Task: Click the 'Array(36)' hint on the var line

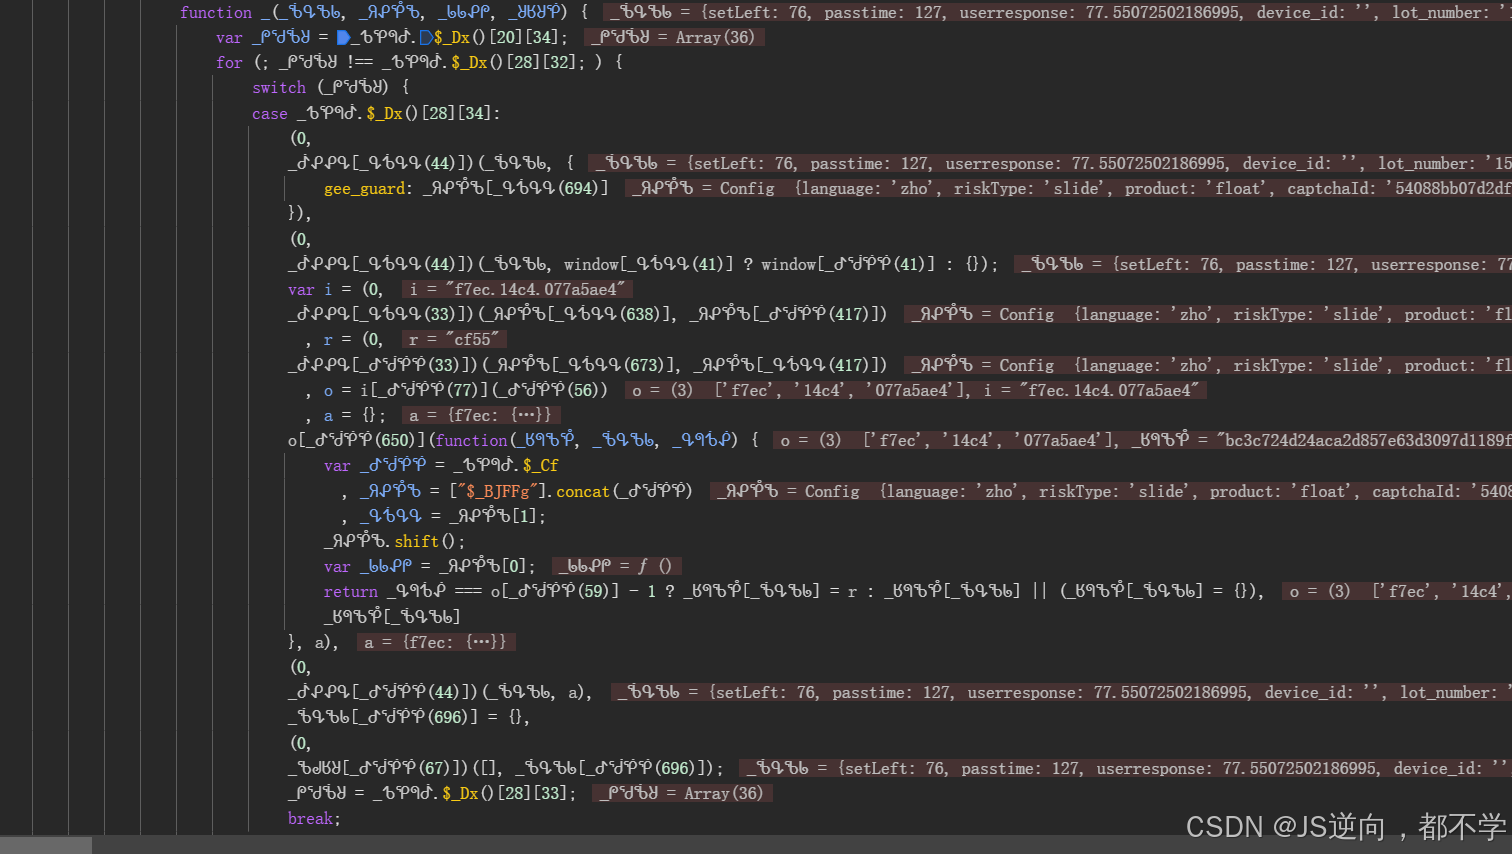Action: [676, 37]
